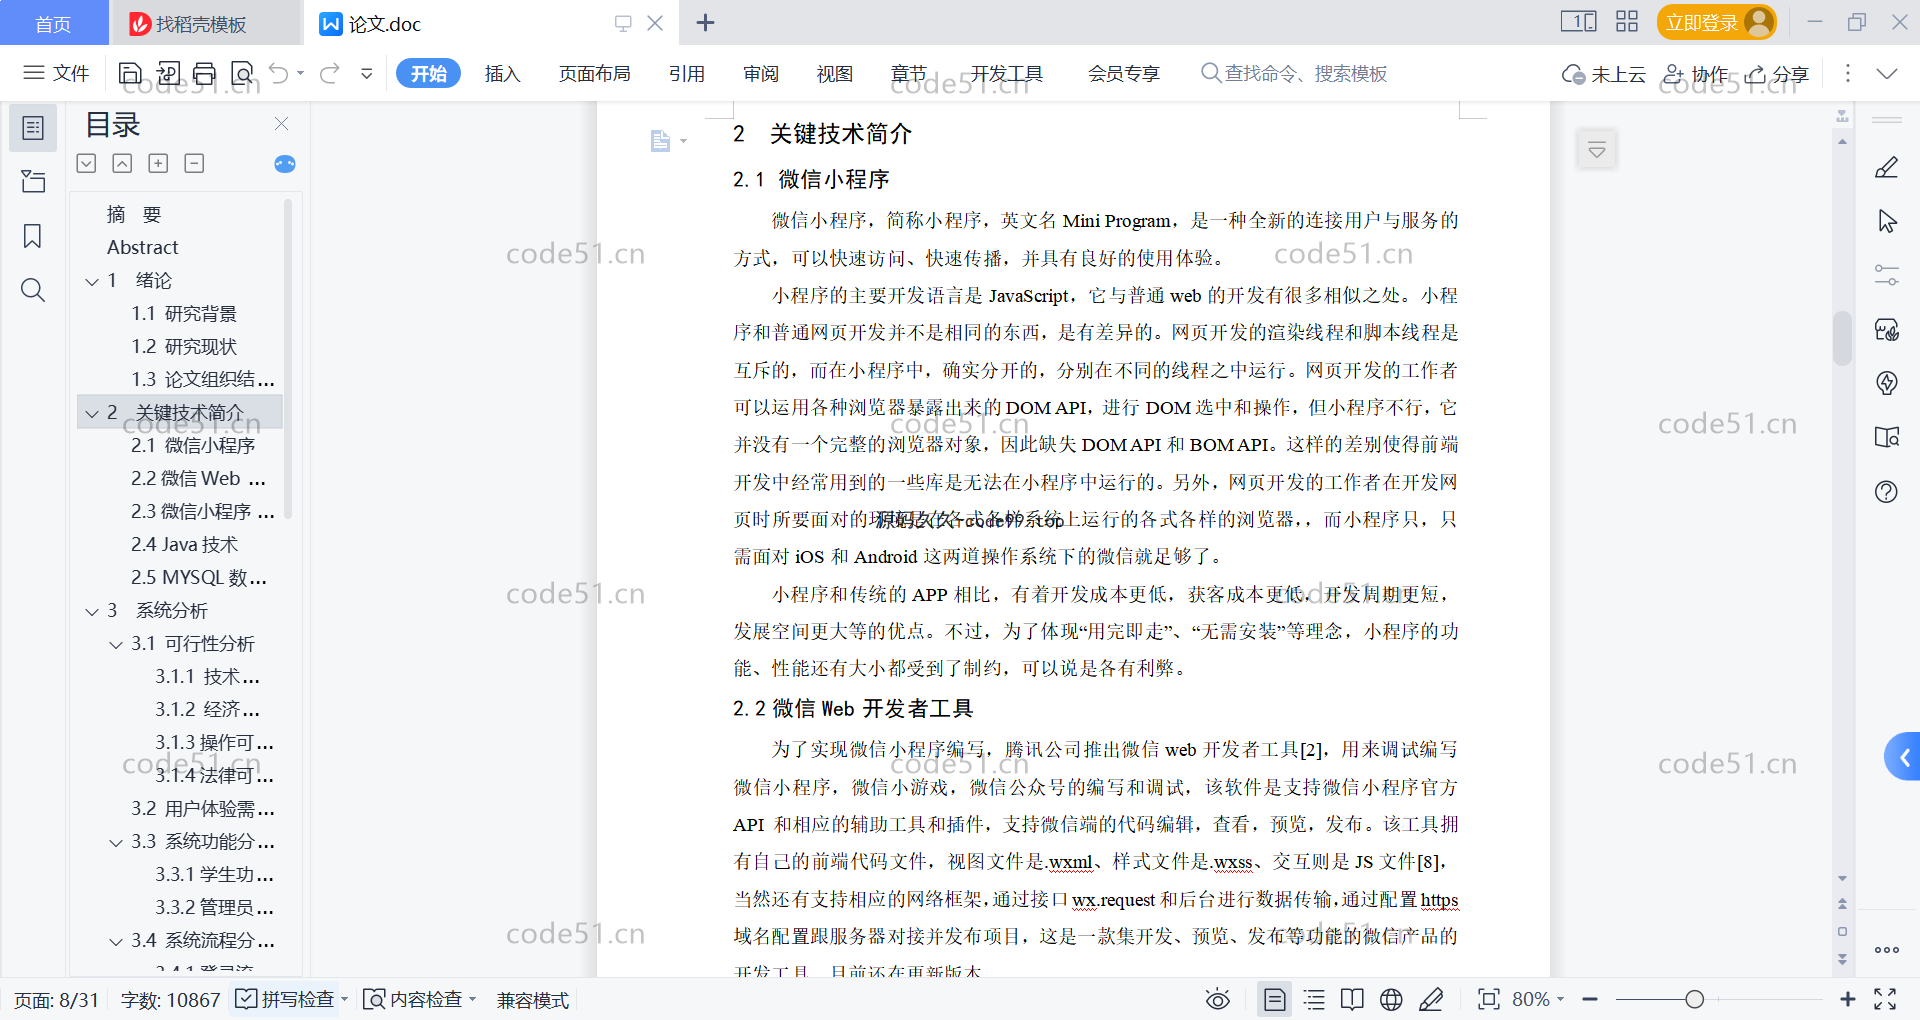Select the 审阅 ribbon tab
This screenshot has height=1020, width=1920.
[x=760, y=73]
